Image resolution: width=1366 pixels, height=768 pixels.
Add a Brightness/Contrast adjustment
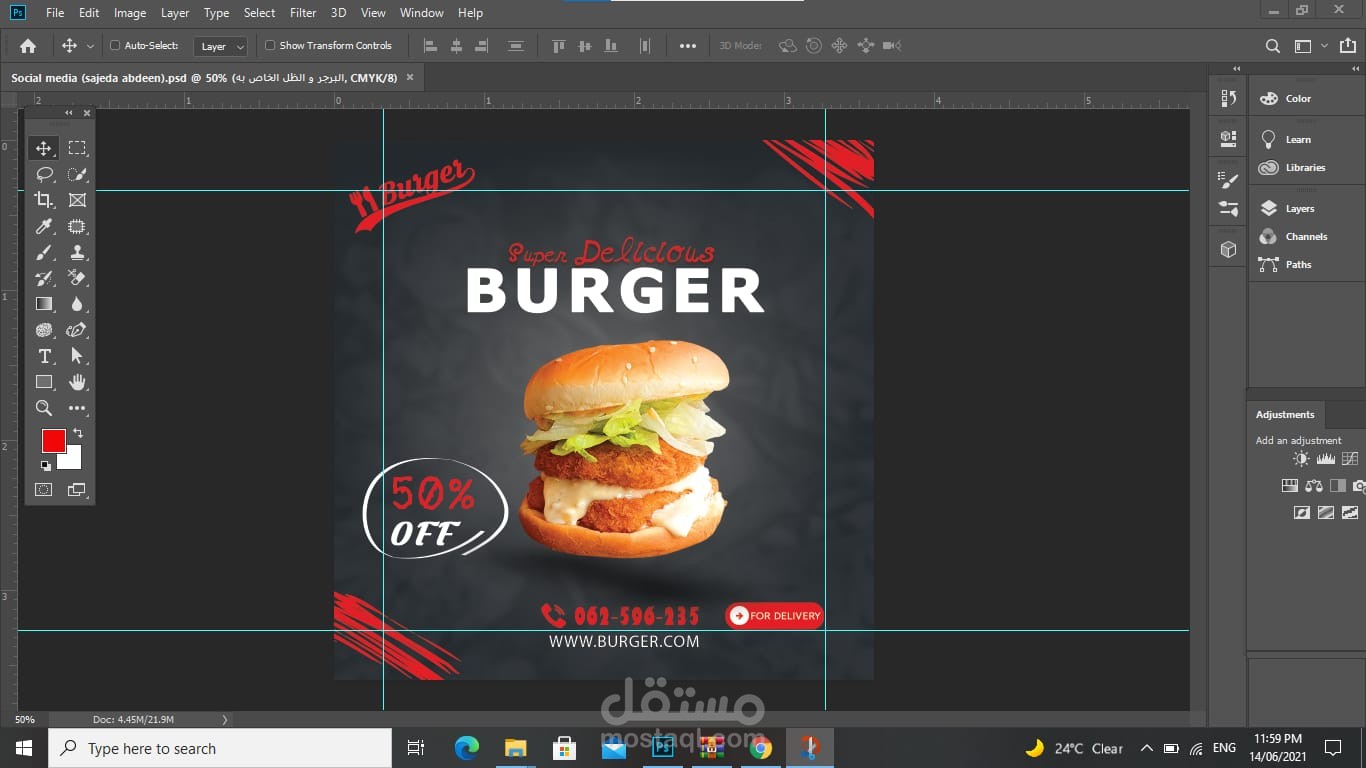pos(1301,459)
